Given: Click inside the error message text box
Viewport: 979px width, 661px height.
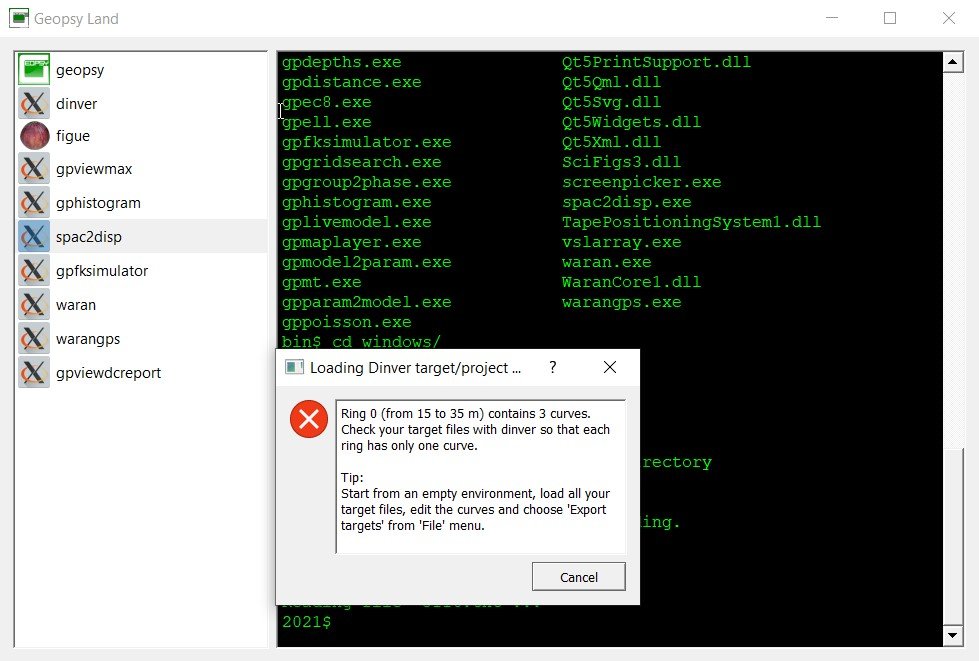Looking at the screenshot, I should [x=480, y=476].
